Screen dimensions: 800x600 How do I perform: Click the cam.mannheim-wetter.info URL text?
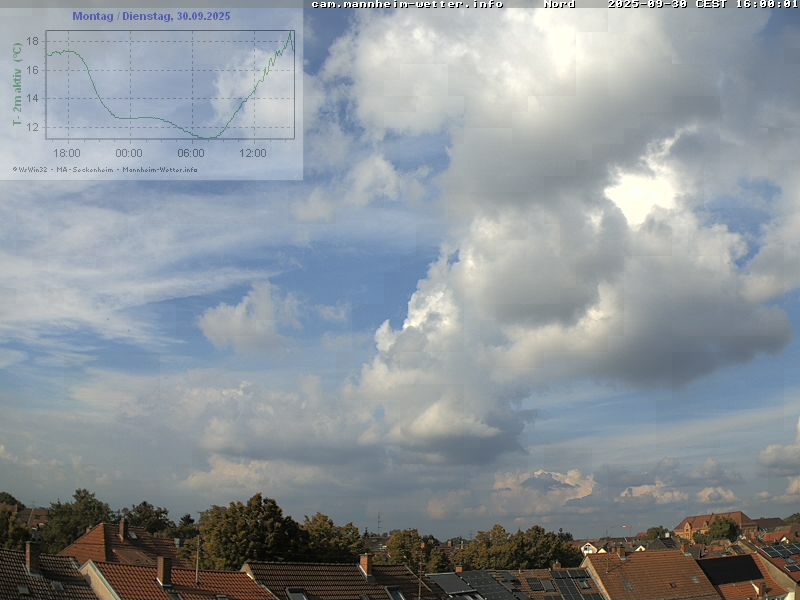point(407,4)
